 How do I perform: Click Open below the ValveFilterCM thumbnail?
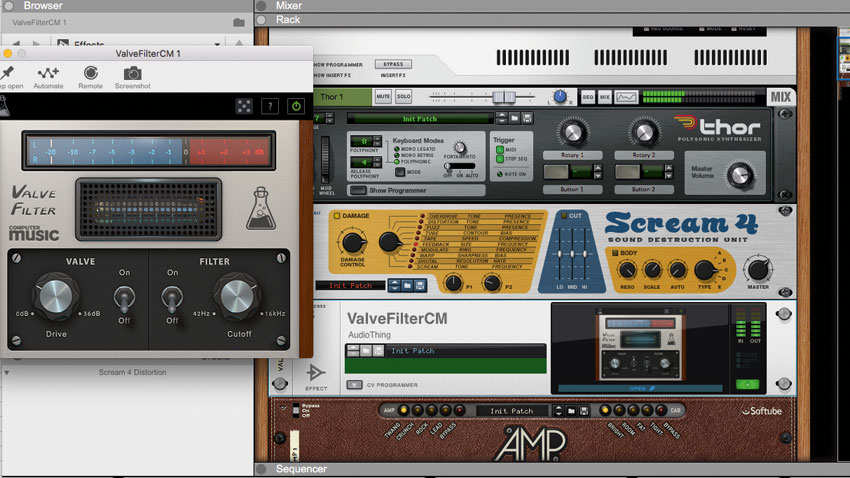coord(642,389)
